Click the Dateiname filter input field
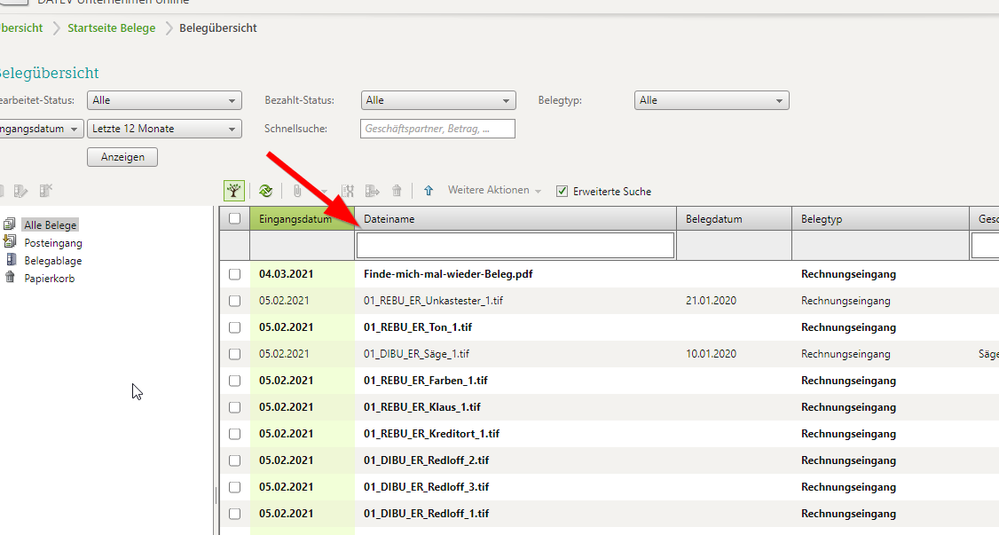Image resolution: width=999 pixels, height=535 pixels. pyautogui.click(x=515, y=245)
